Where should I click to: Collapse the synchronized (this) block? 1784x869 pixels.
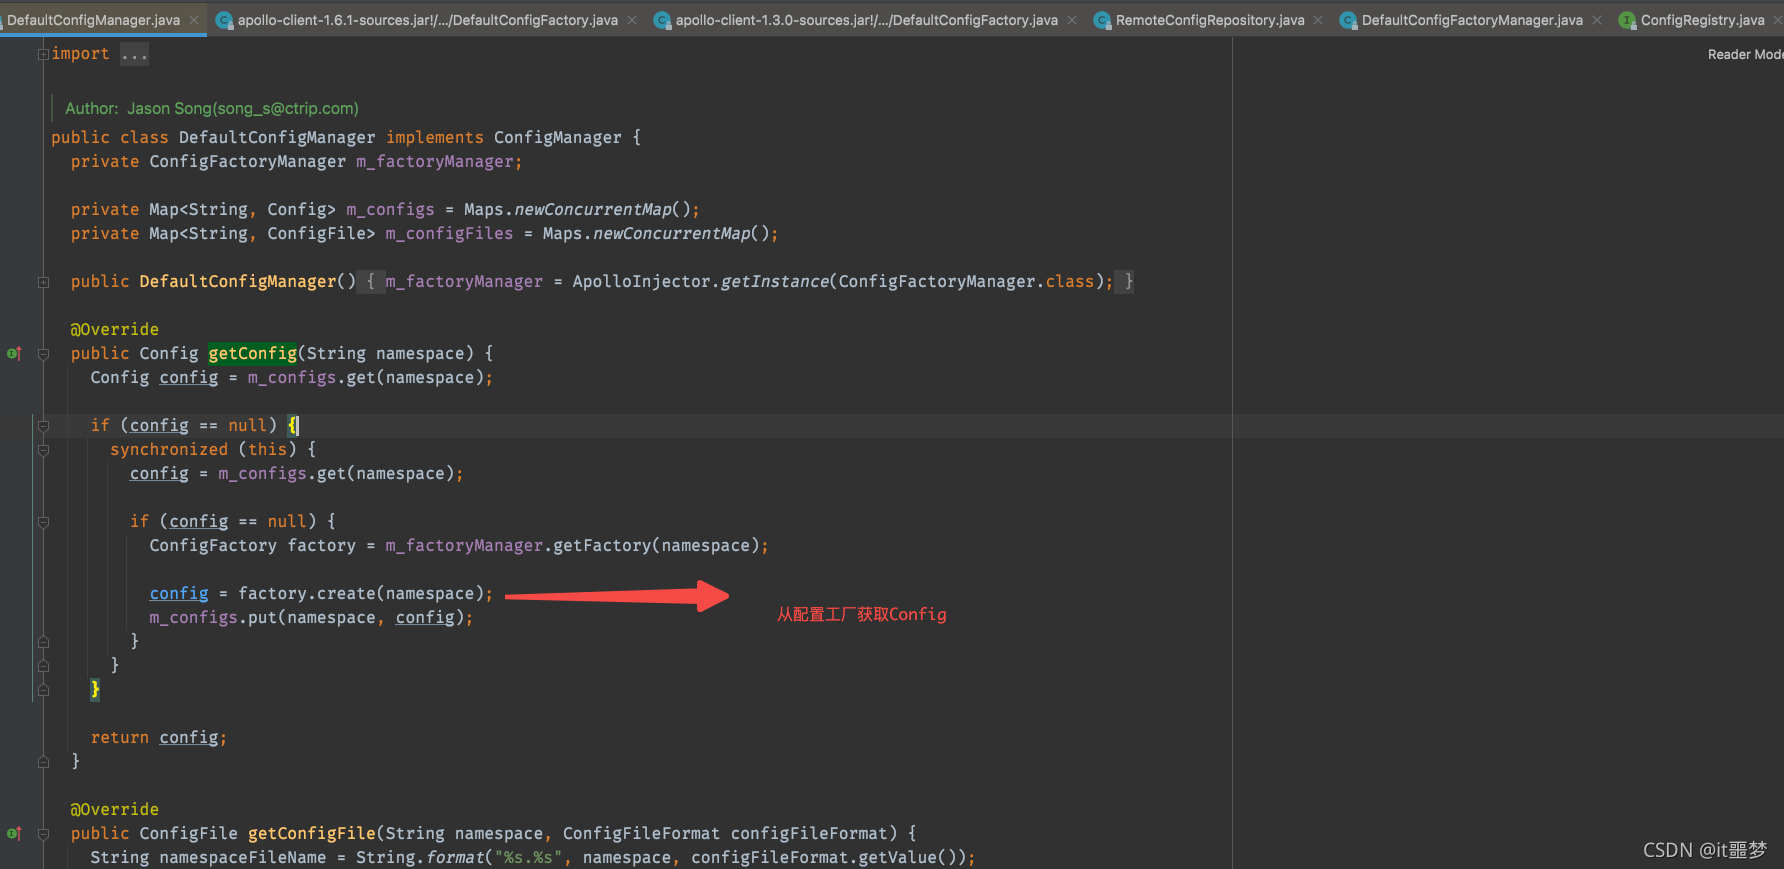click(x=43, y=450)
